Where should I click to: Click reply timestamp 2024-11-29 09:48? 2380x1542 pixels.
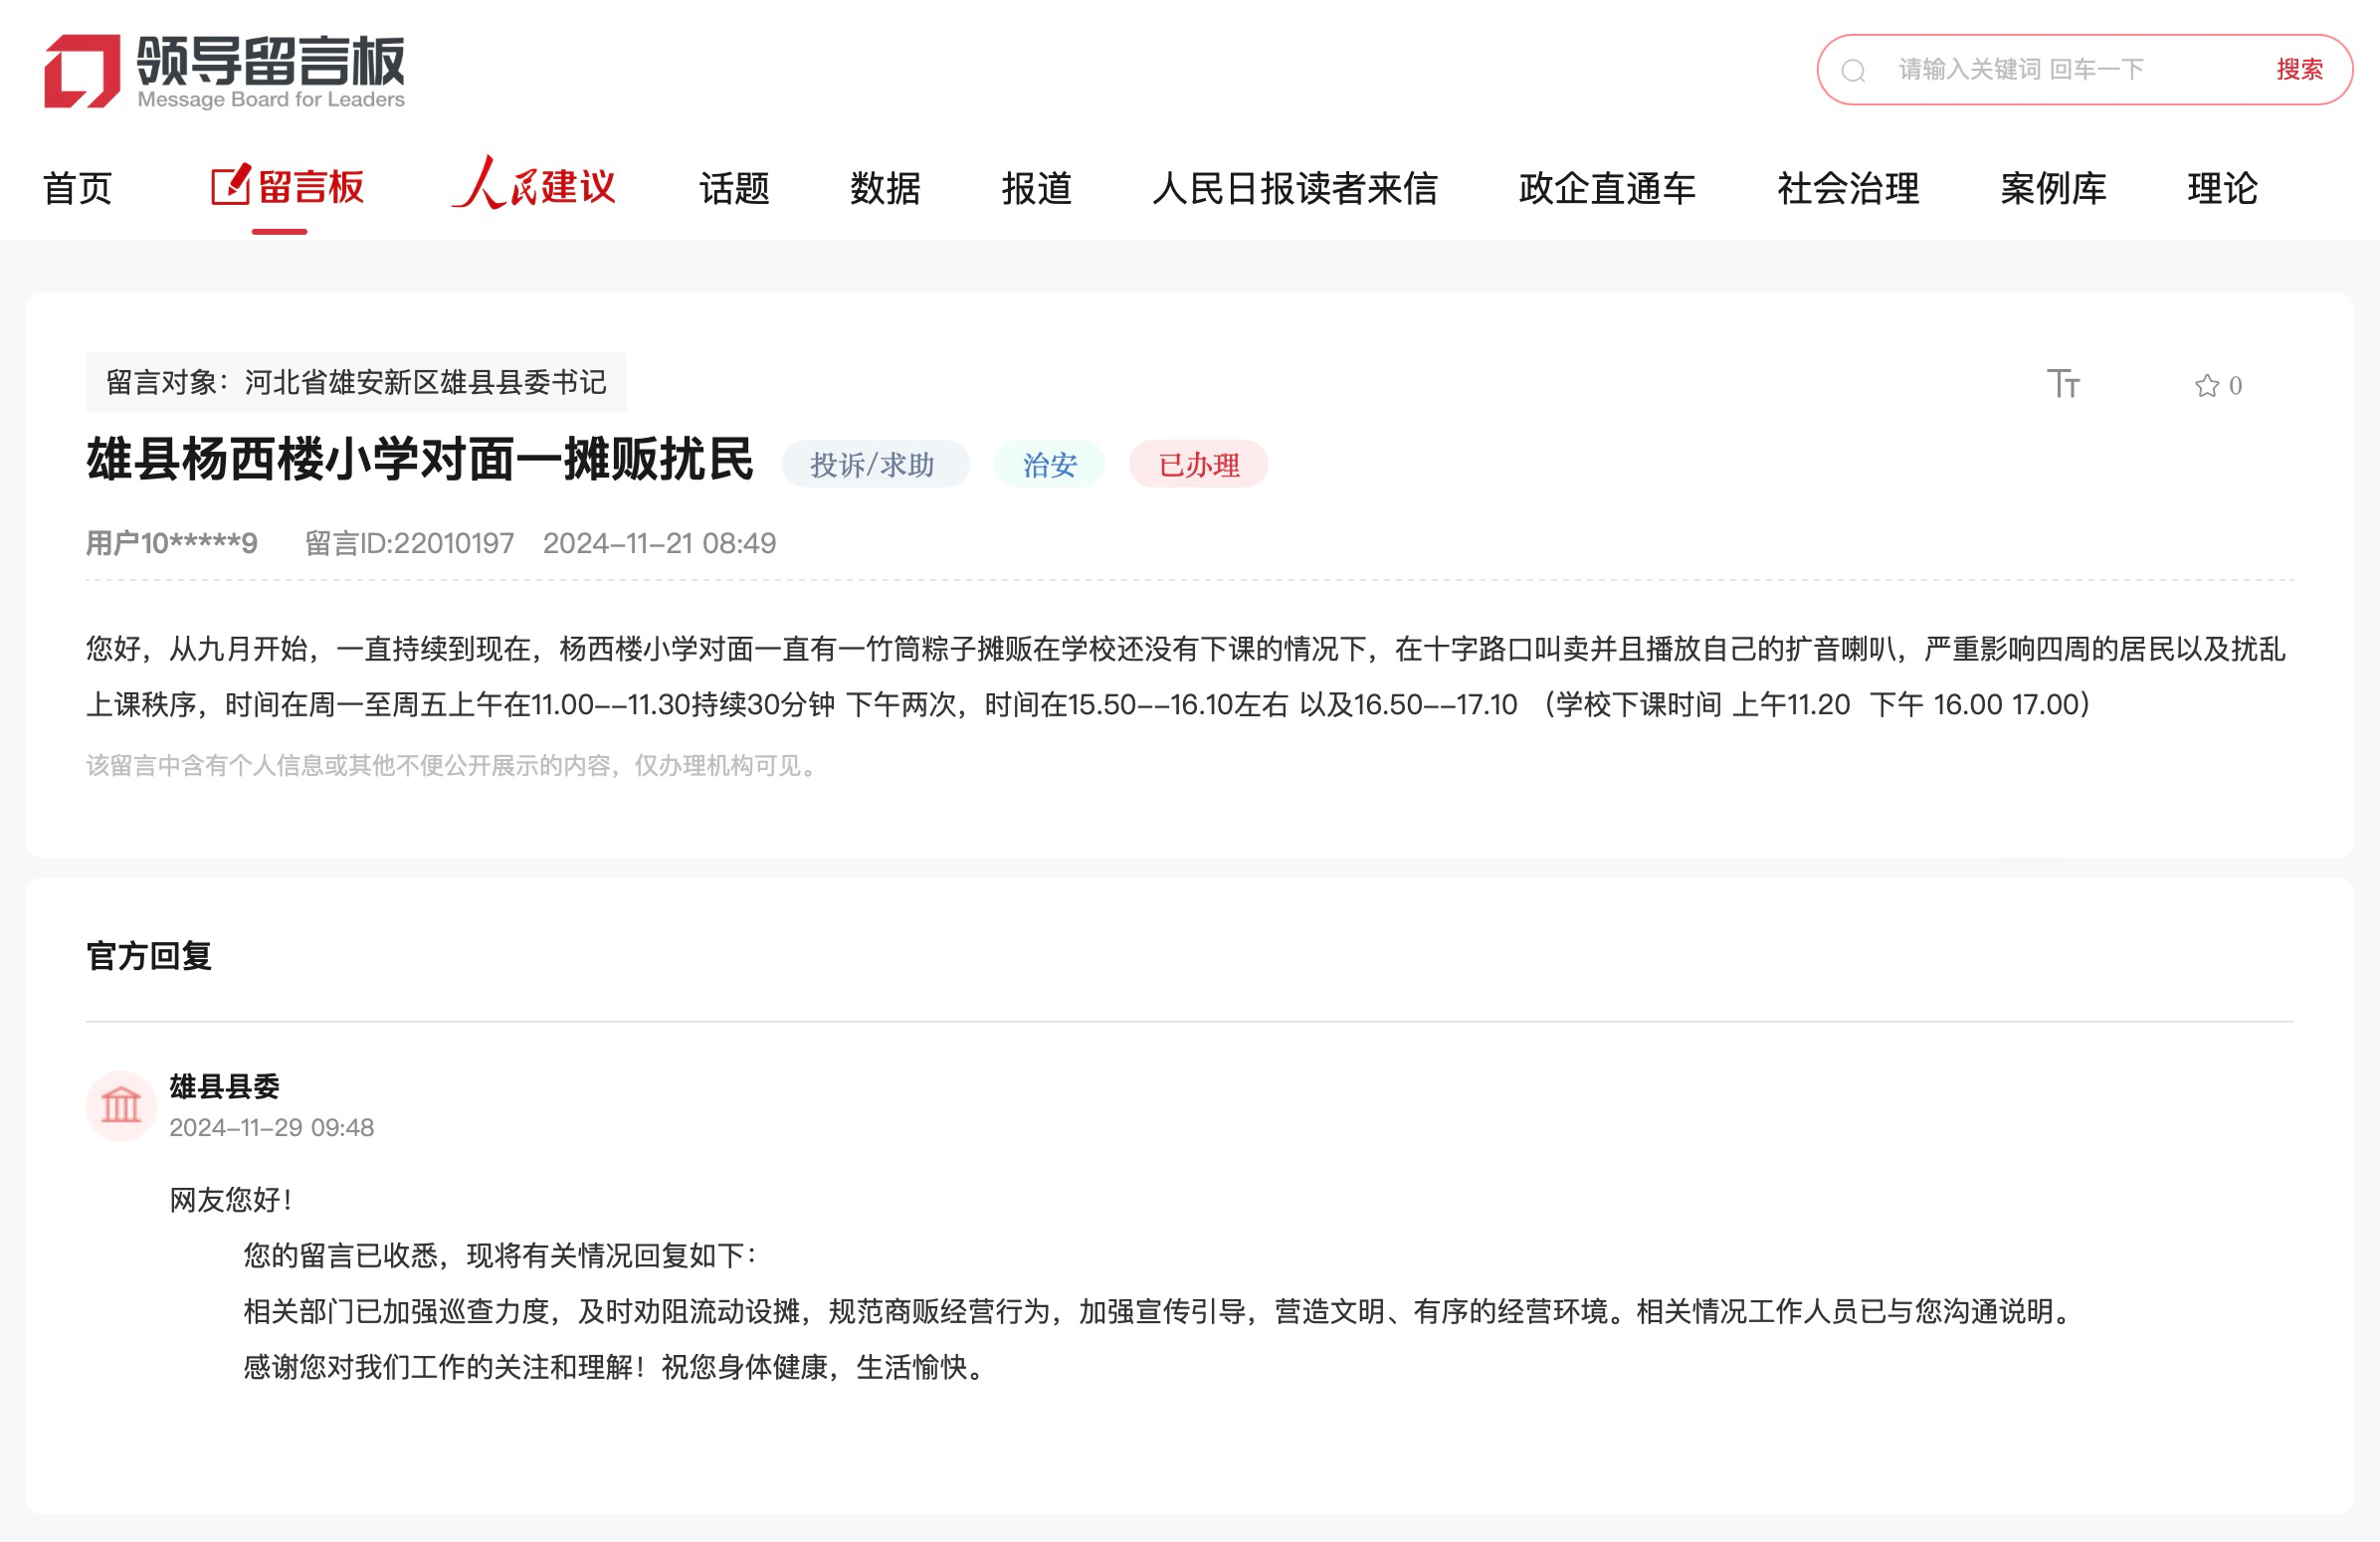tap(272, 1128)
